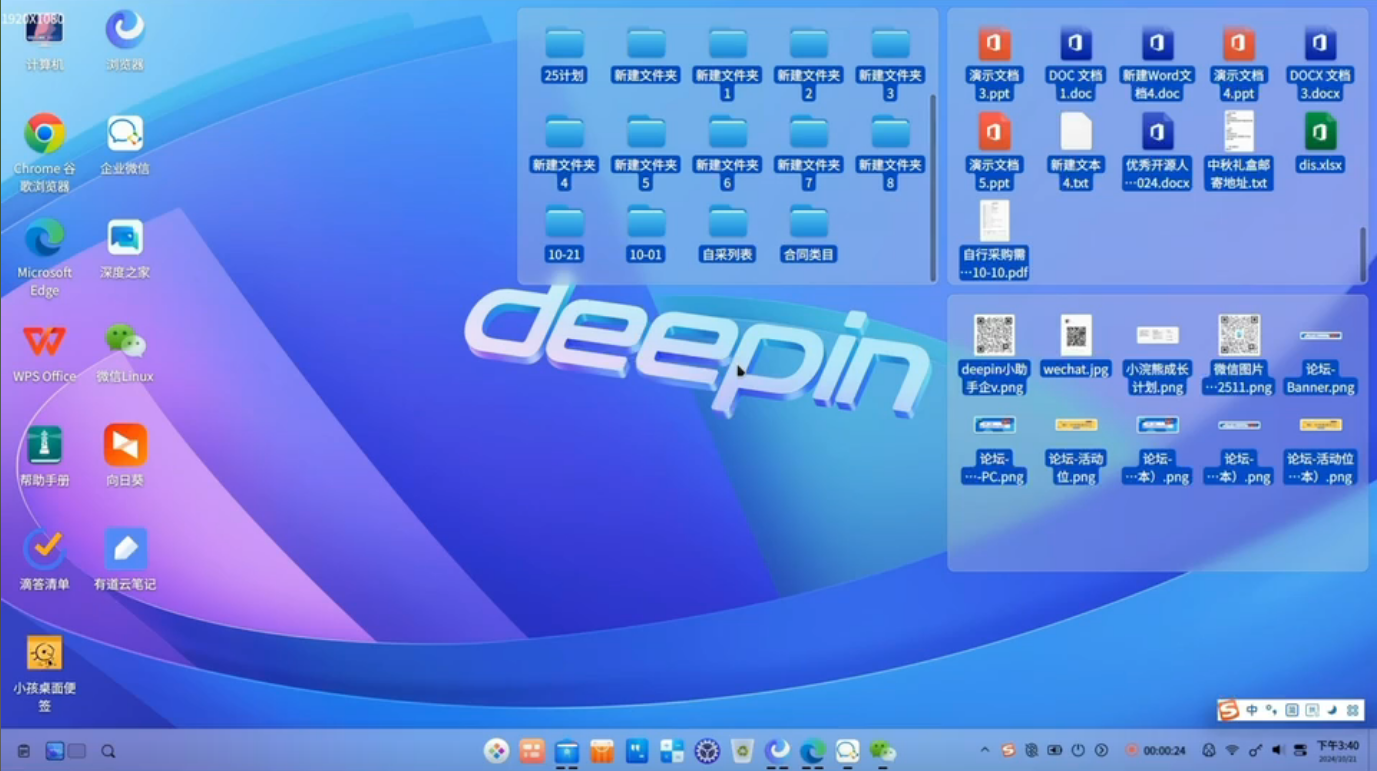The height and width of the screenshot is (771, 1377).
Task: Select the 自采列表 folder
Action: pyautogui.click(x=727, y=234)
